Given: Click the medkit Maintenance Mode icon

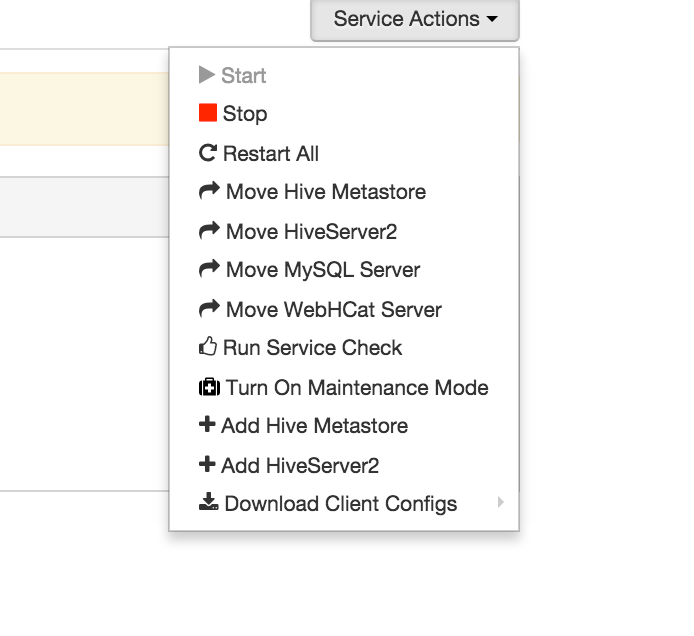Looking at the screenshot, I should pos(209,387).
